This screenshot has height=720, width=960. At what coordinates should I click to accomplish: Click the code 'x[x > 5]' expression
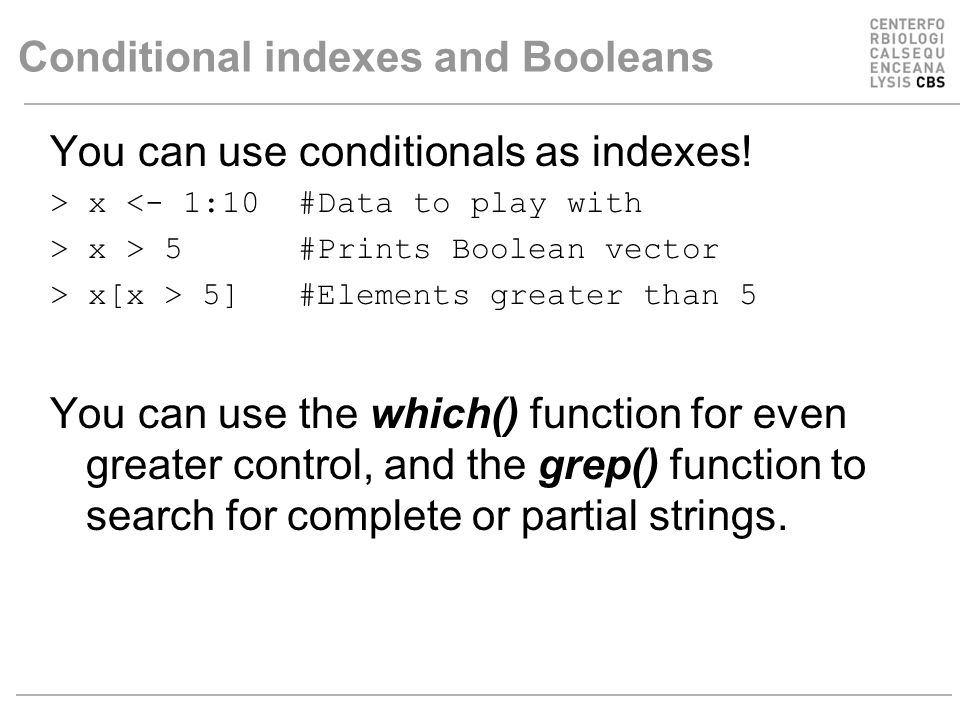point(162,296)
